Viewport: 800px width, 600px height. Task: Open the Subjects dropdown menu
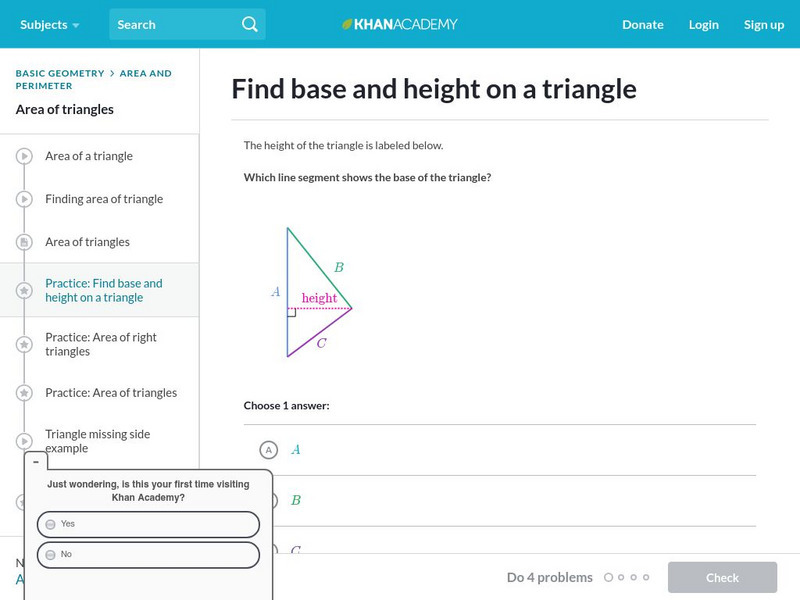(50, 24)
